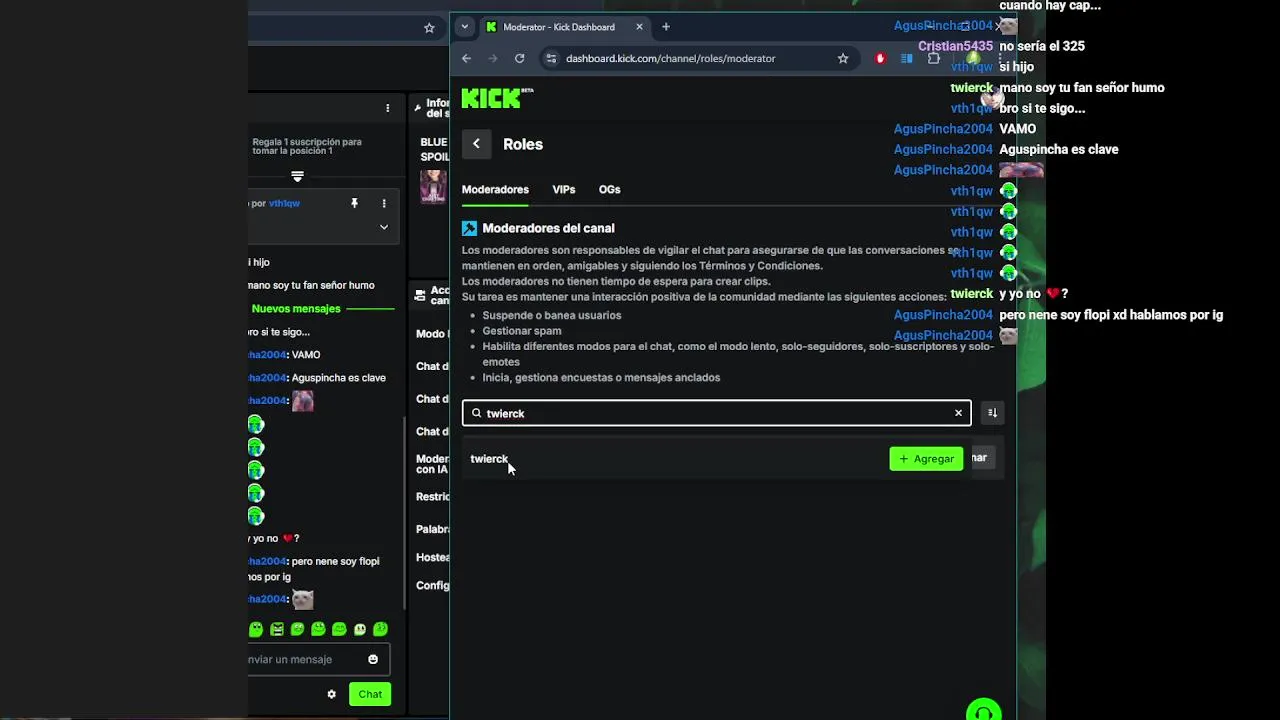Click the browser forward arrow
Image resolution: width=1280 pixels, height=720 pixels.
click(493, 58)
